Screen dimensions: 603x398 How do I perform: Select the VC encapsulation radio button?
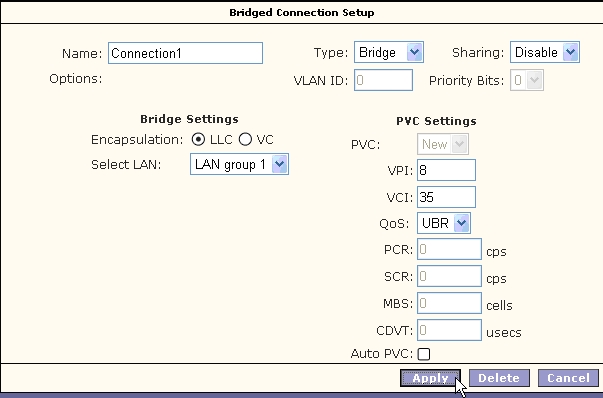click(245, 139)
